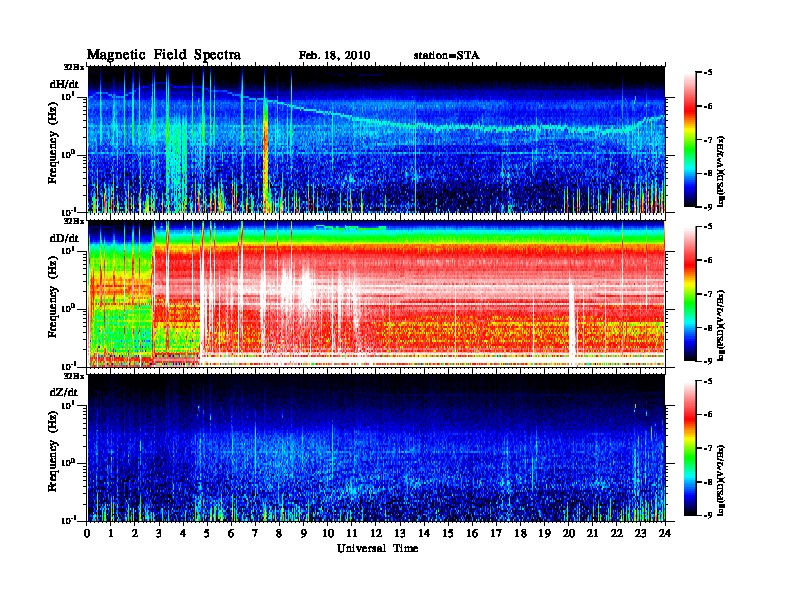Click the log(PSD) unit label beside dZ/dt color bar
The width and height of the screenshot is (792, 612).
point(722,480)
